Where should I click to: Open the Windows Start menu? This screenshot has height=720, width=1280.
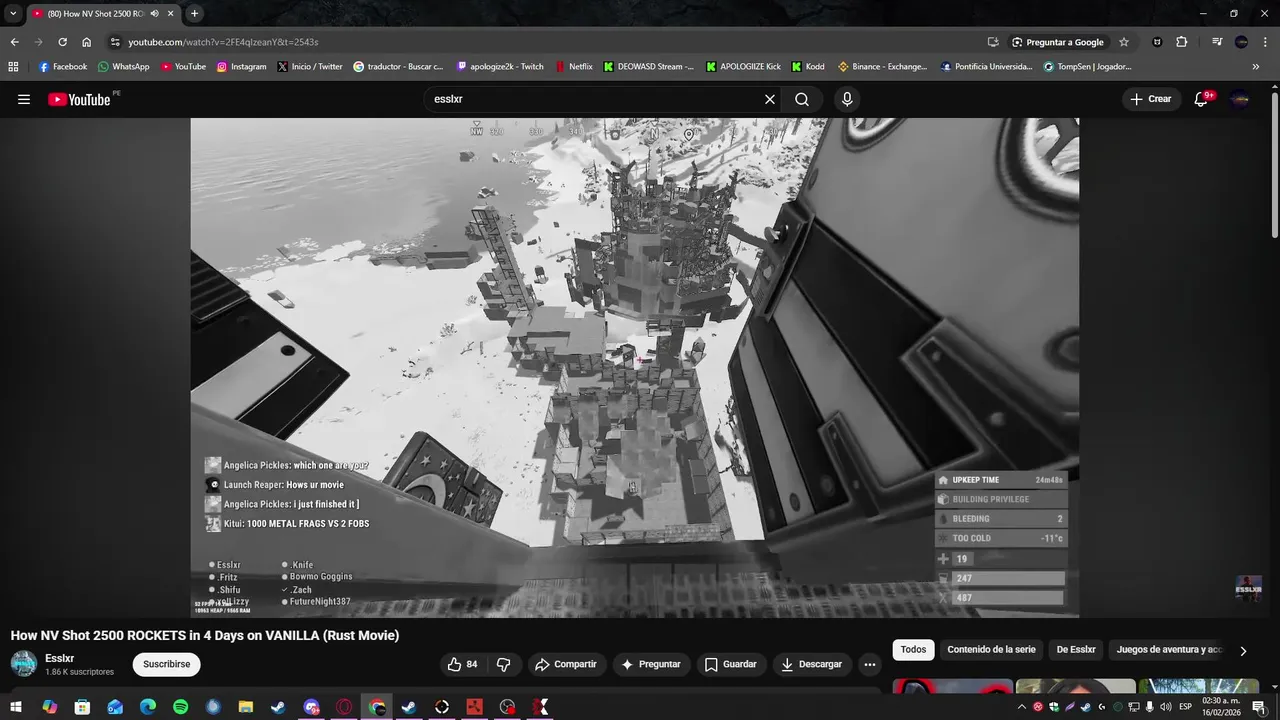pos(16,707)
